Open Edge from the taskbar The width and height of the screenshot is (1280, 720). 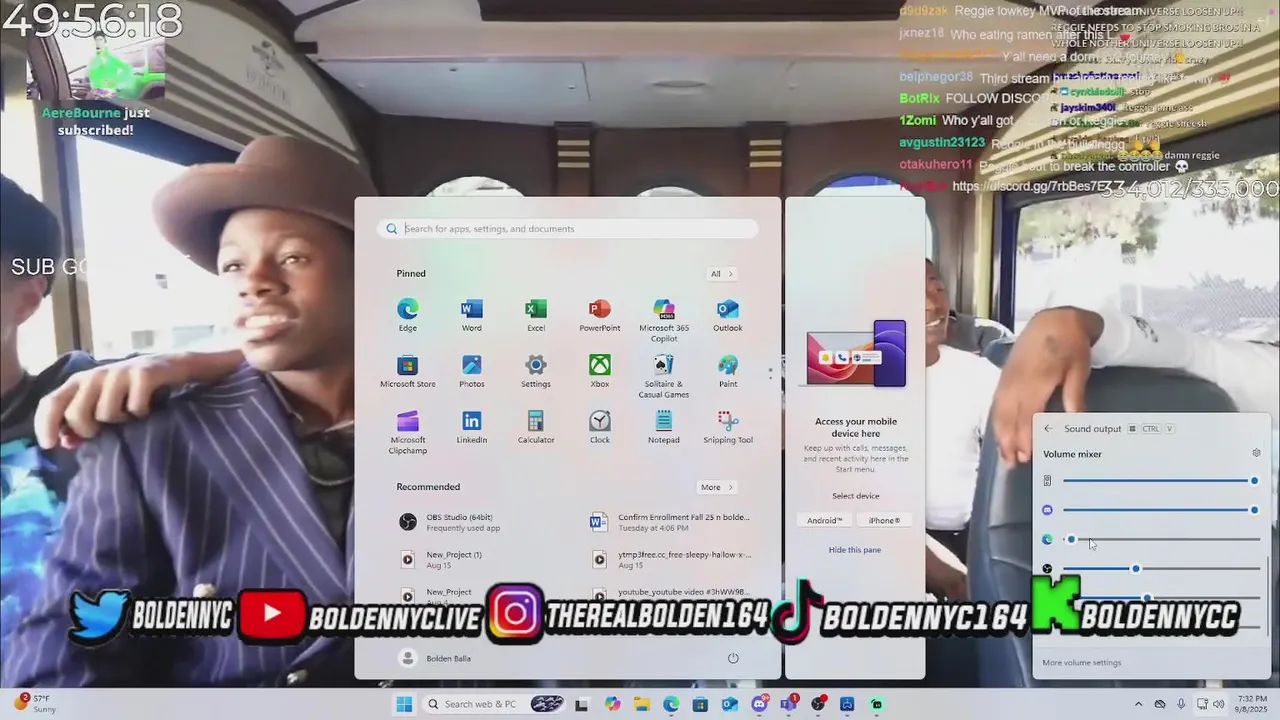(x=670, y=704)
